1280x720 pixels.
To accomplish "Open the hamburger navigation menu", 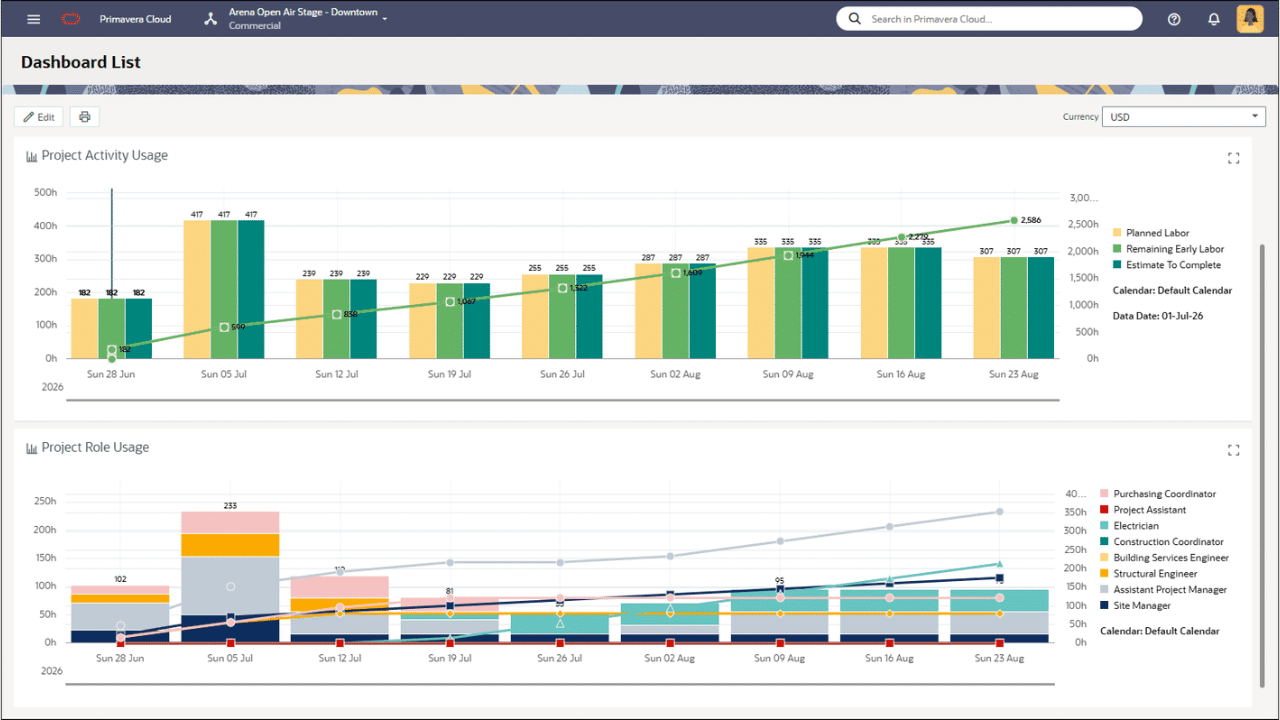I will click(x=34, y=19).
